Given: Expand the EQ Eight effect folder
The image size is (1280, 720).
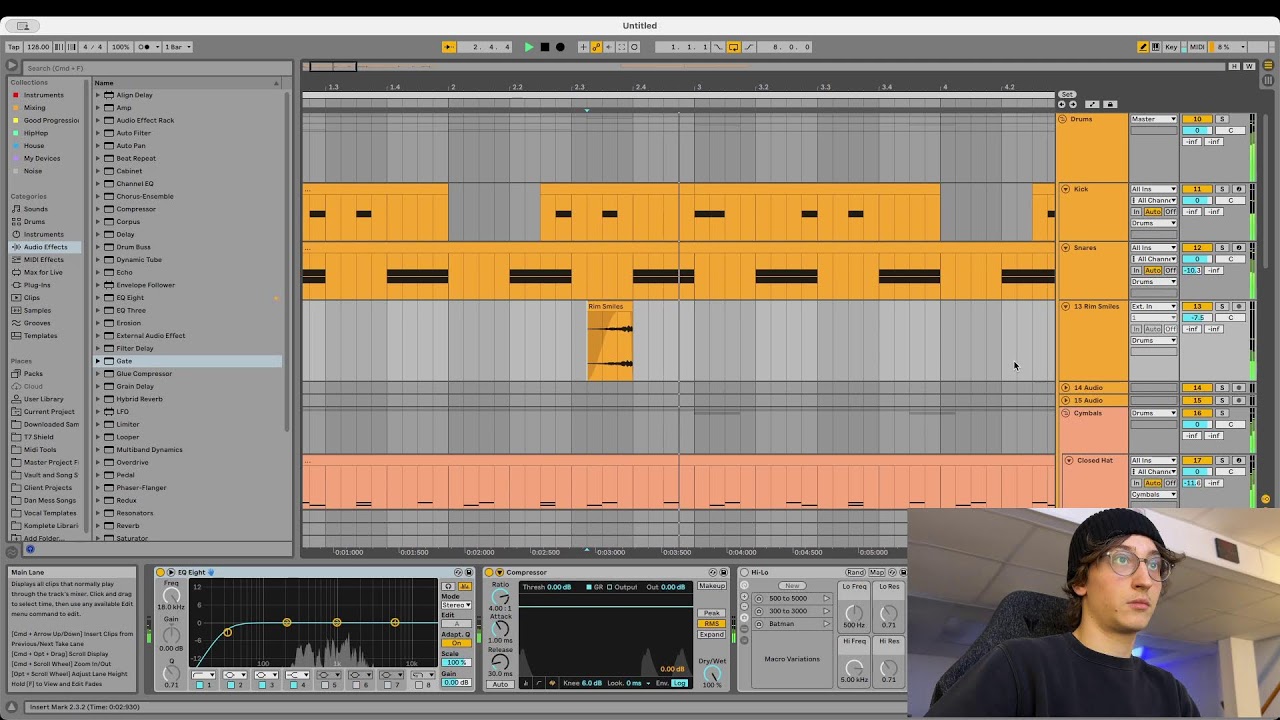Looking at the screenshot, I should 98,298.
